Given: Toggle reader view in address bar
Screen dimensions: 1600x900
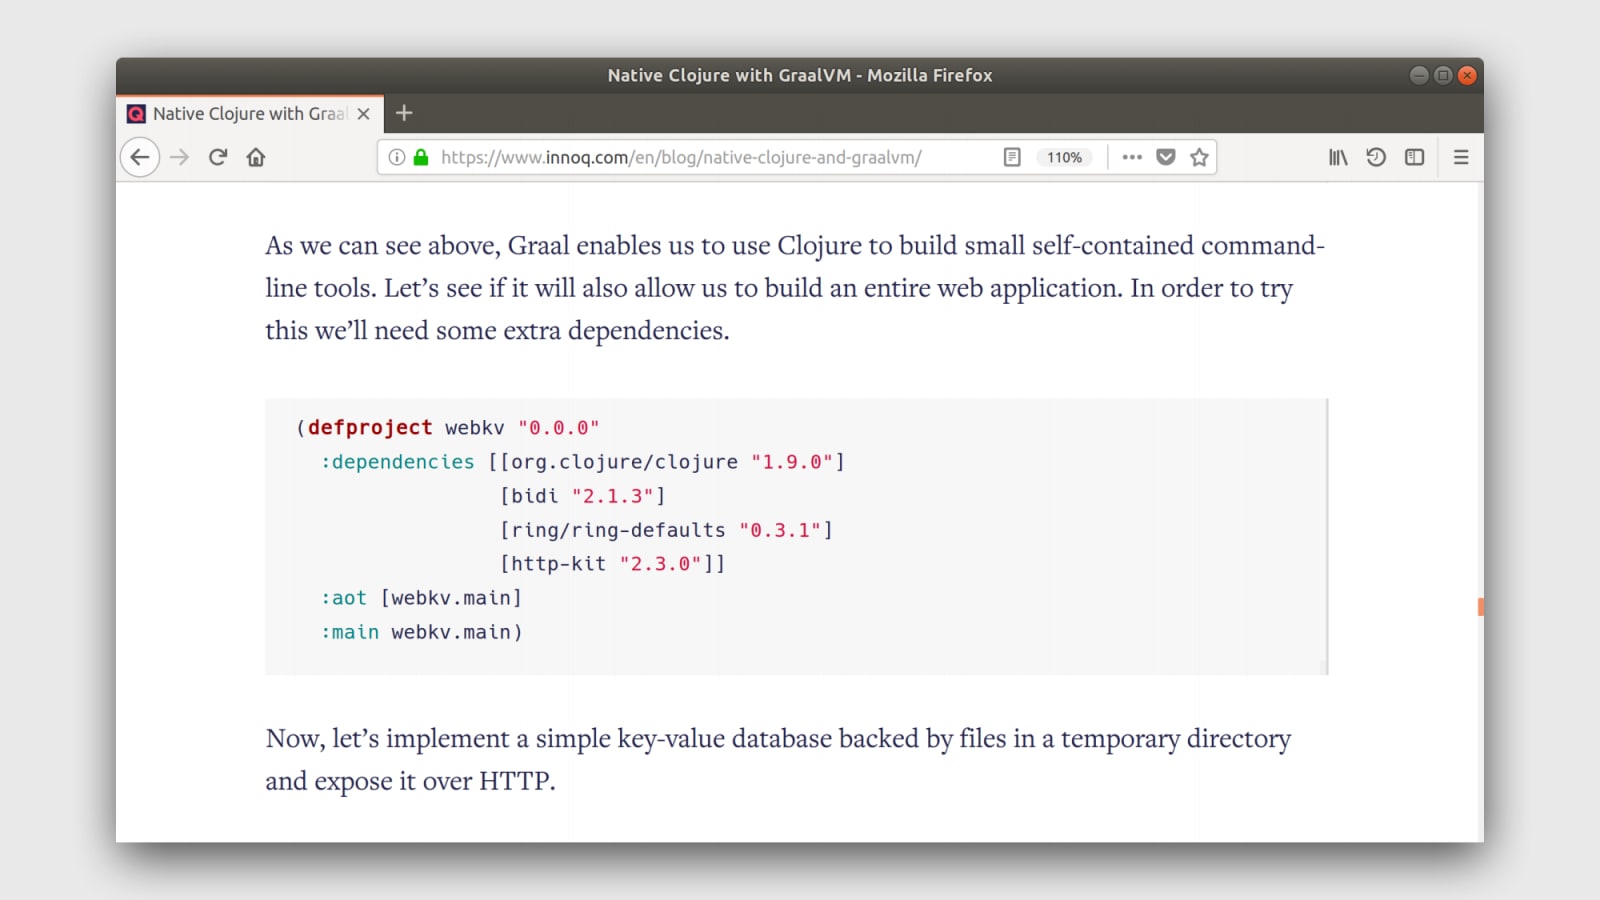Looking at the screenshot, I should (x=1012, y=157).
